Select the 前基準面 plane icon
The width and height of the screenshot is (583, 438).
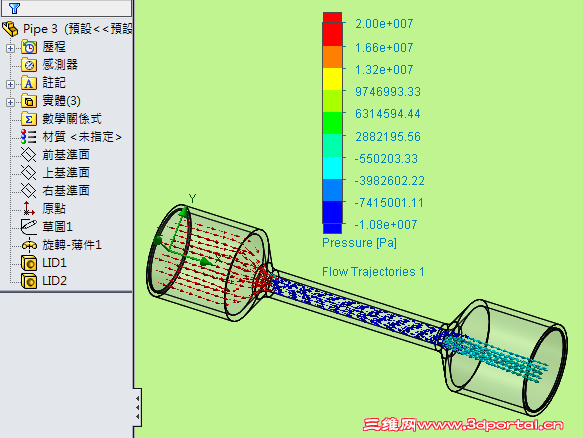[x=29, y=155]
